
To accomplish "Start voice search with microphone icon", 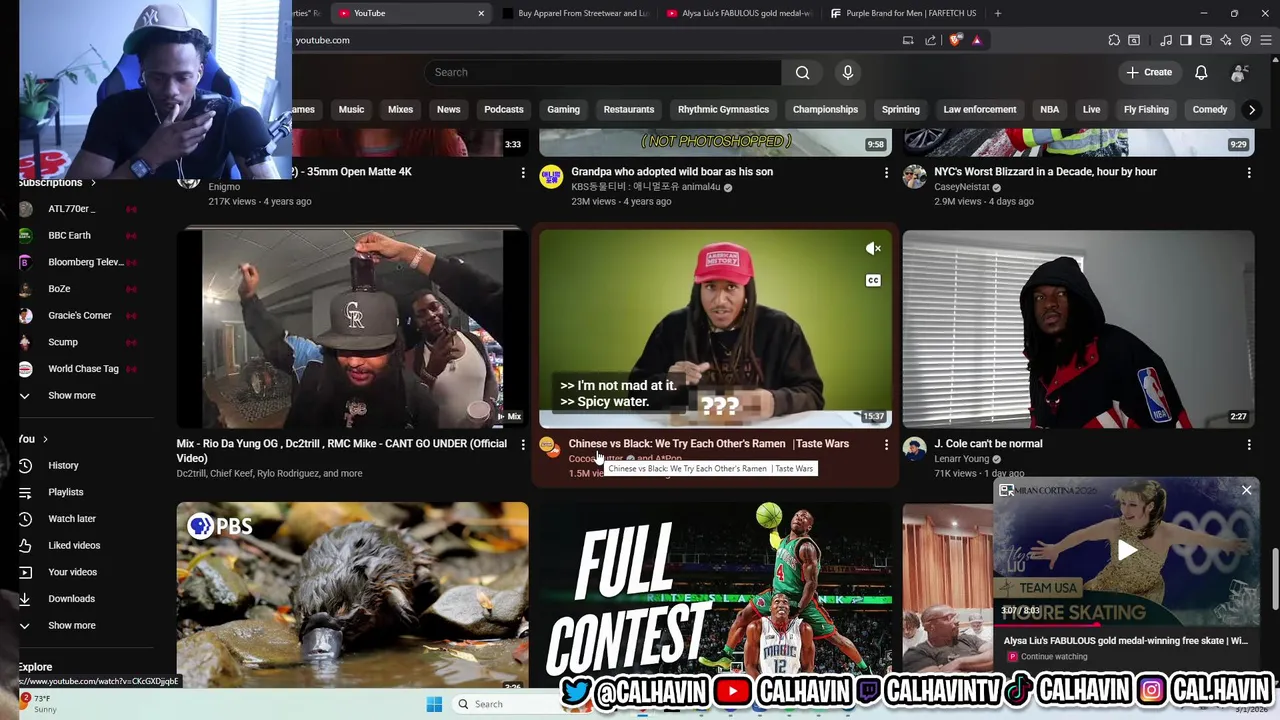I will pos(848,72).
